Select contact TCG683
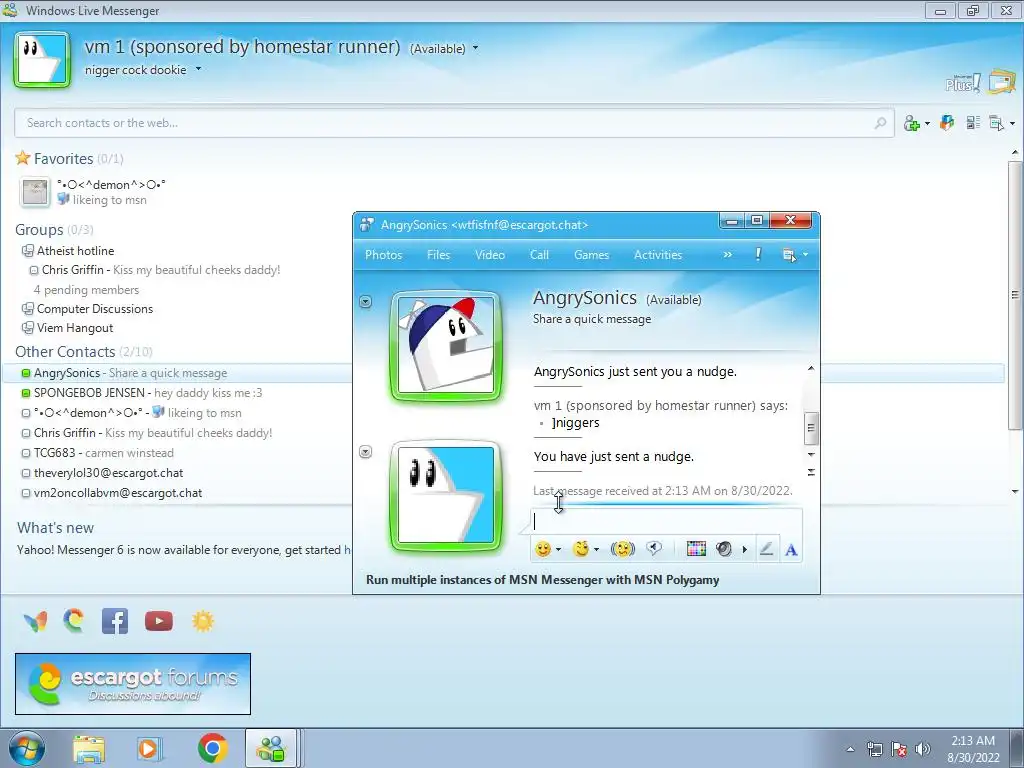This screenshot has height=768, width=1024. (x=55, y=453)
